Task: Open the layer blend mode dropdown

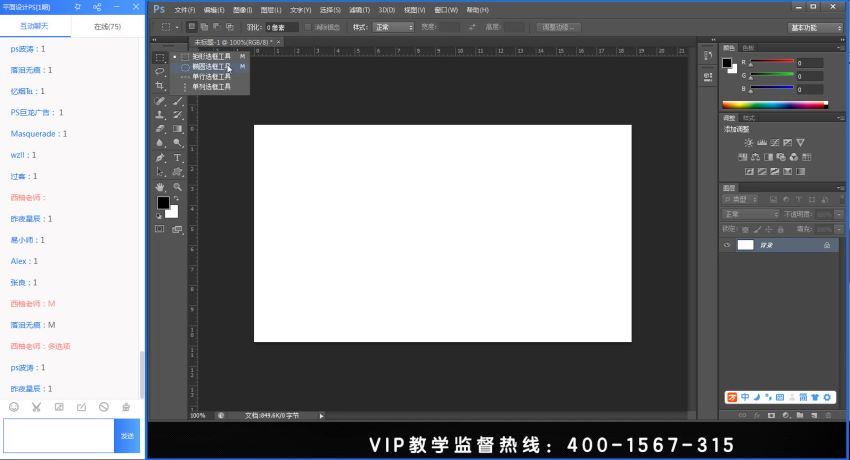Action: (750, 214)
